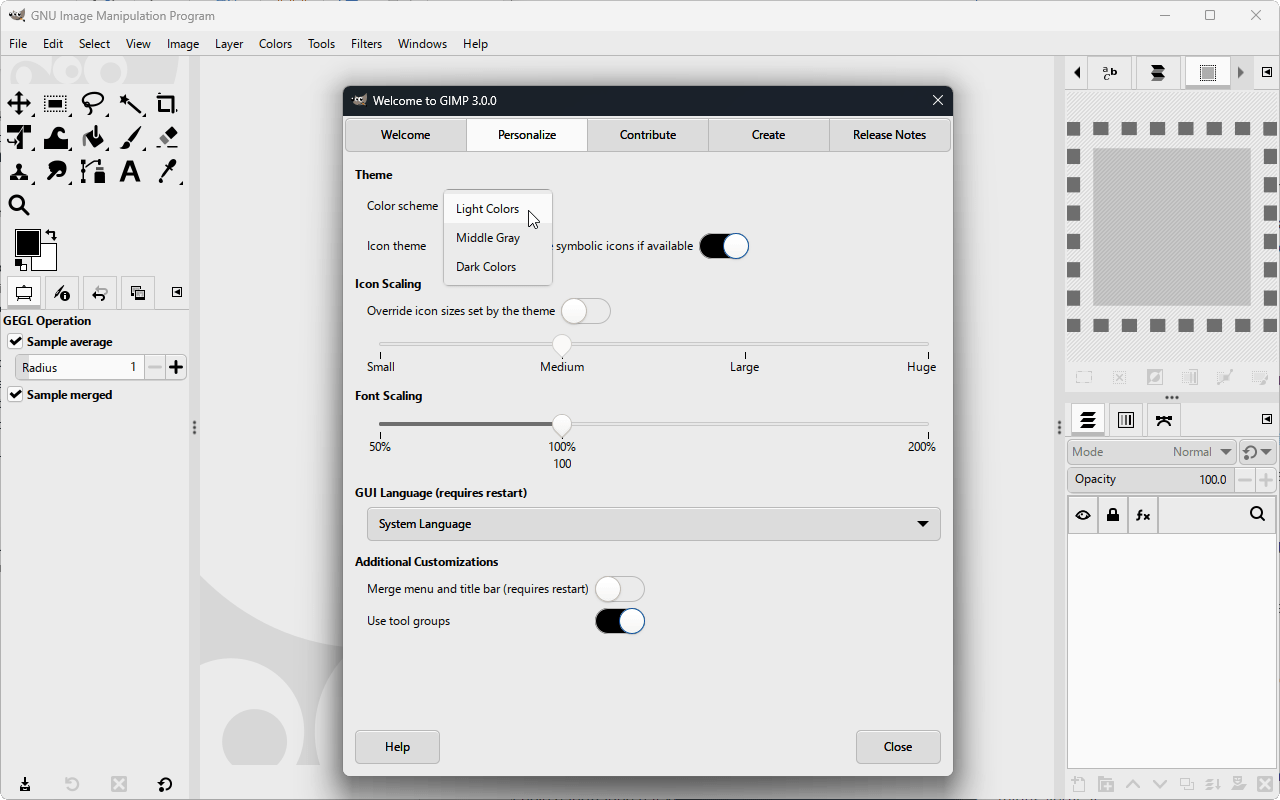Select the Rectangle Select tool
Image resolution: width=1280 pixels, height=800 pixels.
point(56,103)
